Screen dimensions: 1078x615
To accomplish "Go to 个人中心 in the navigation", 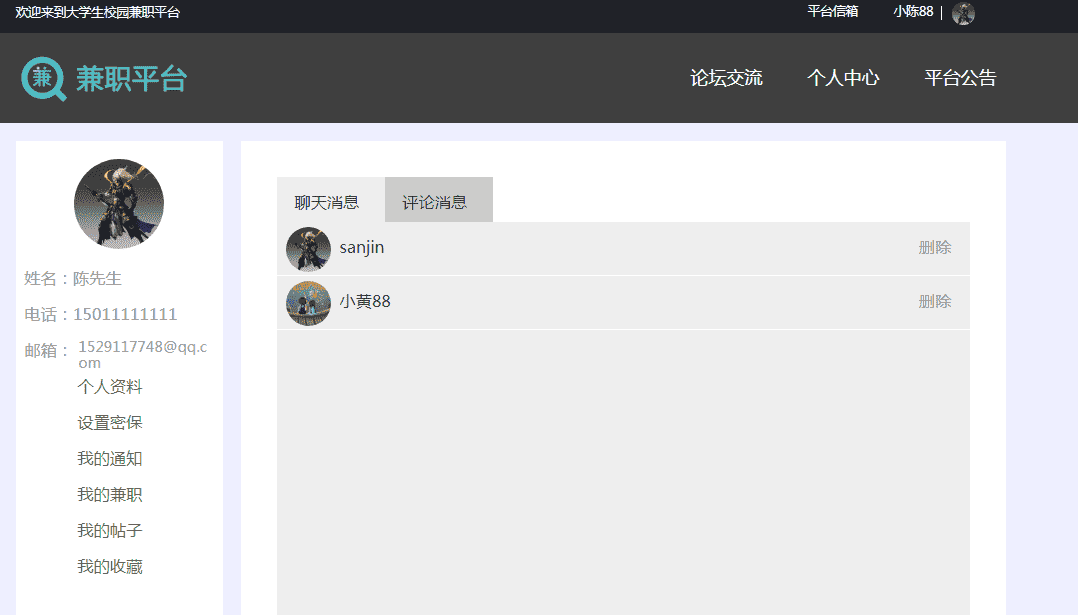I will [843, 78].
